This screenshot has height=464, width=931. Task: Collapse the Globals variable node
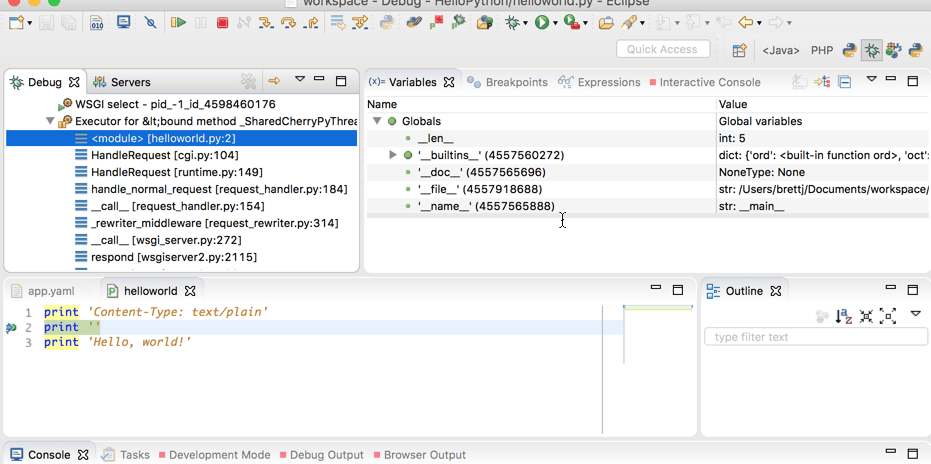pyautogui.click(x=377, y=121)
